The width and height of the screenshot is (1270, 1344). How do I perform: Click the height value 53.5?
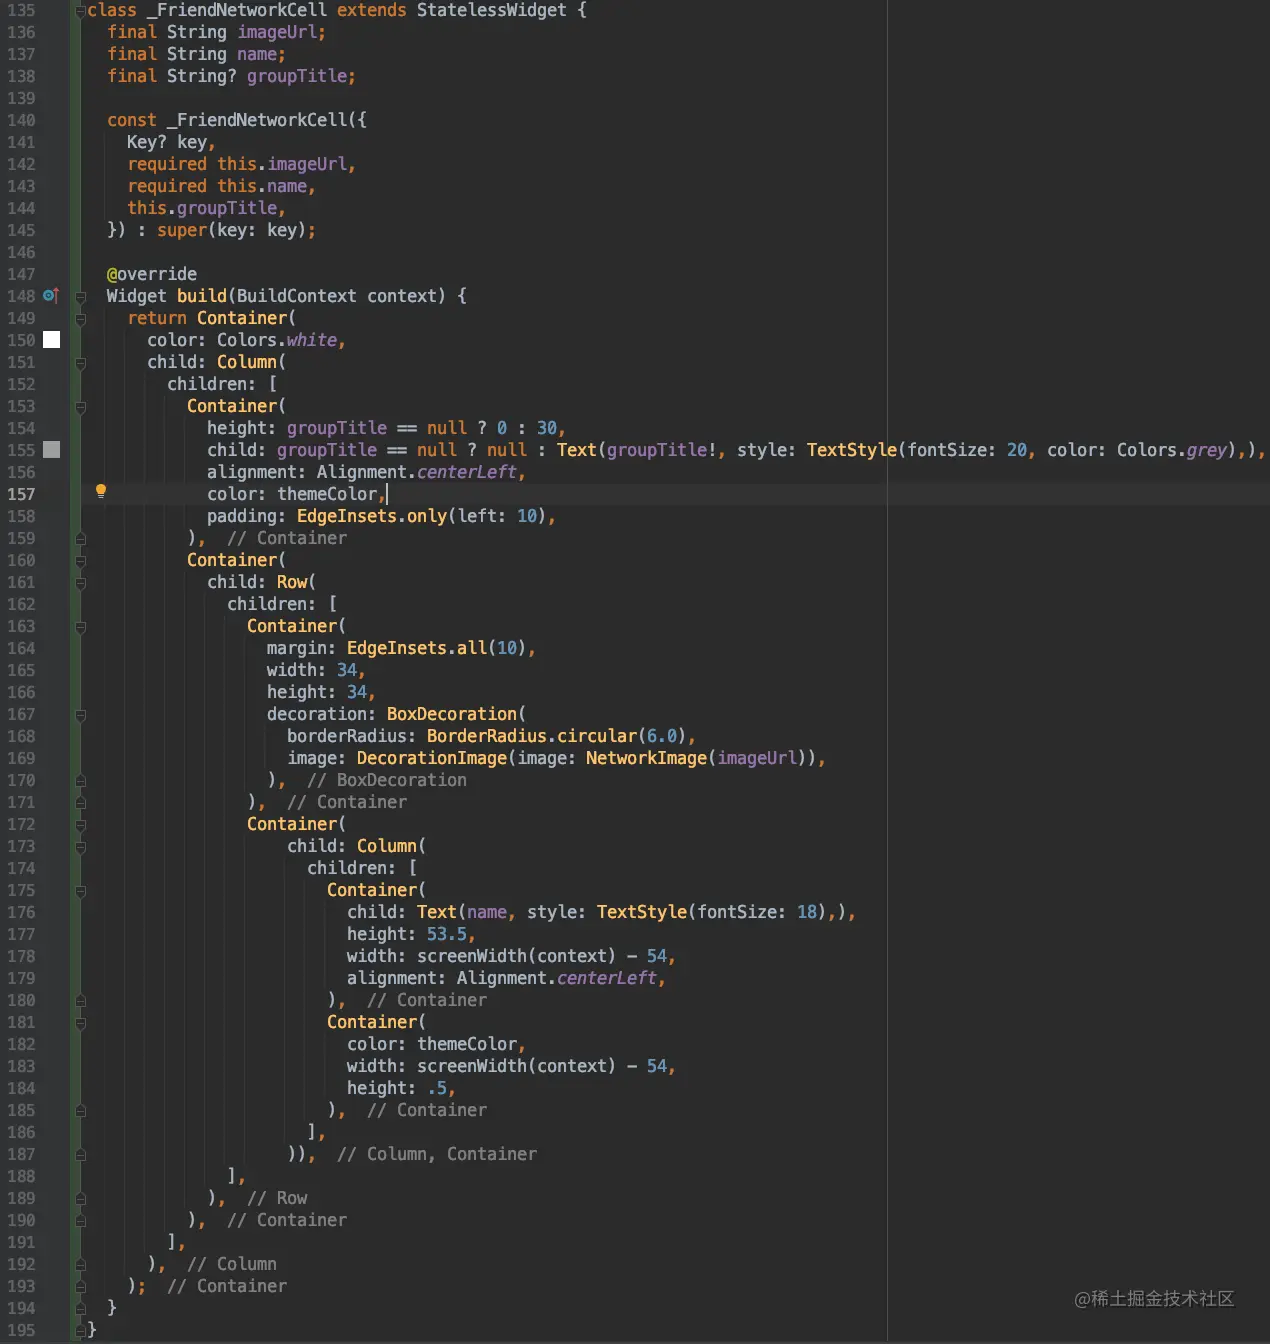[x=447, y=934]
